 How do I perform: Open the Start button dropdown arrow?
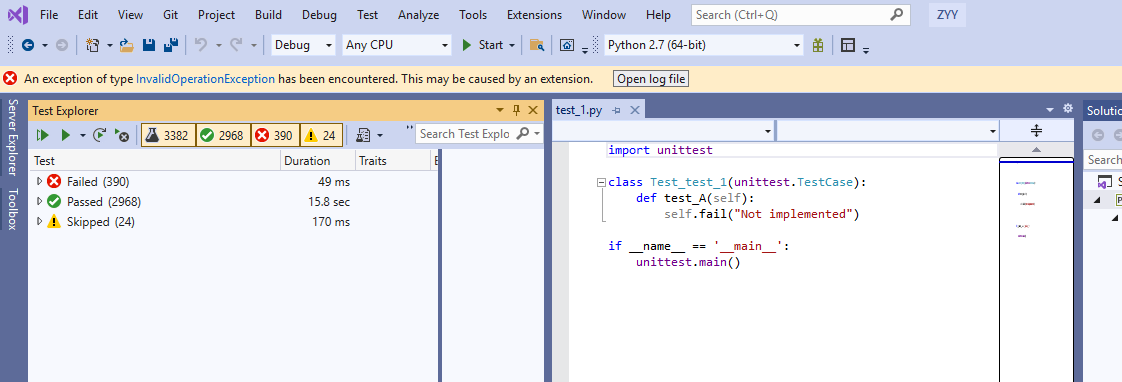(512, 45)
